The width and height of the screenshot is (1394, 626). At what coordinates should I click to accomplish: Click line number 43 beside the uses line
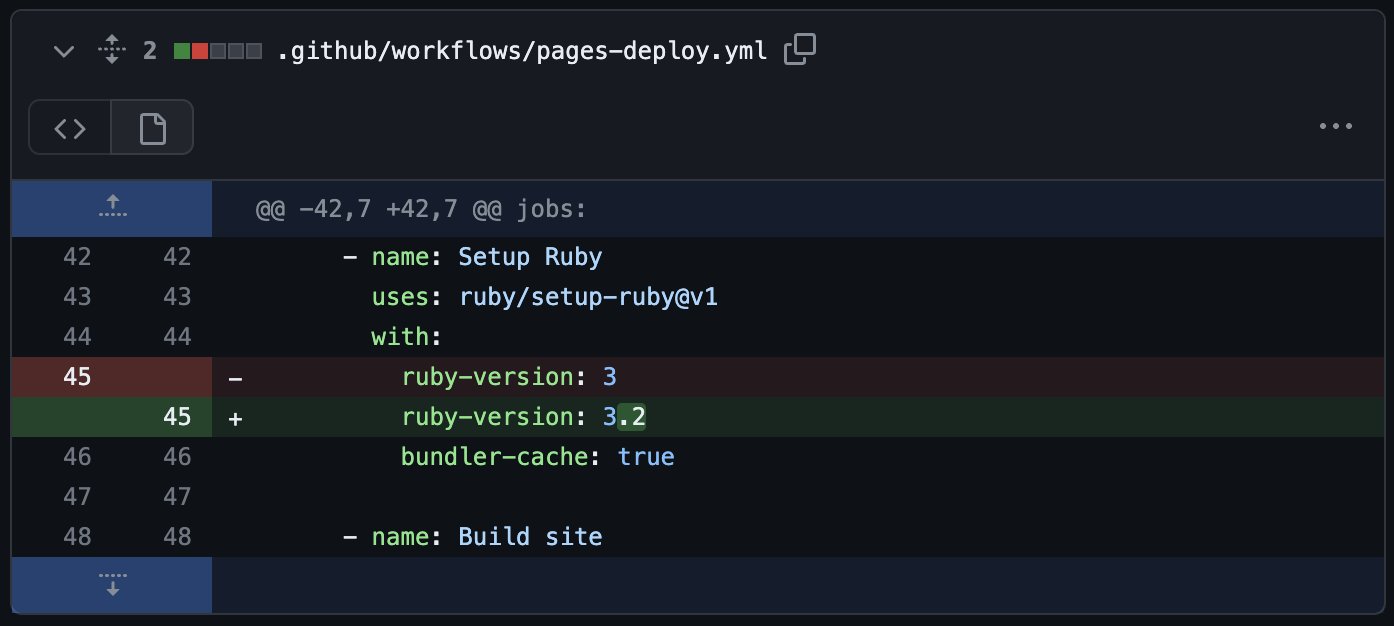click(77, 296)
